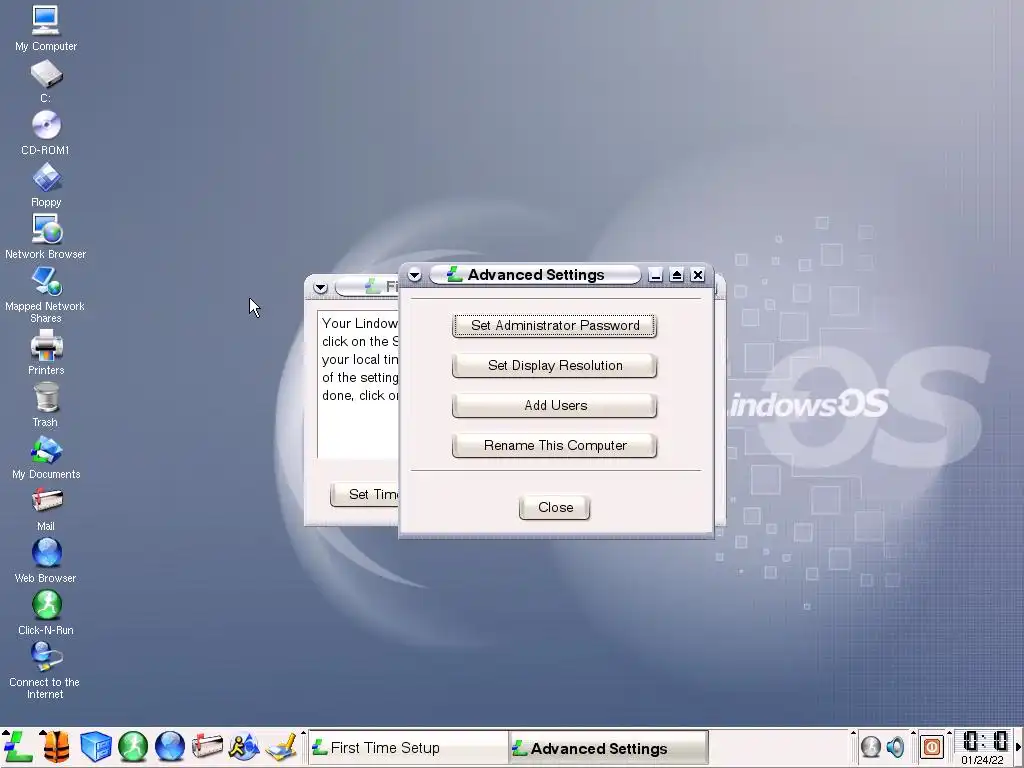This screenshot has height=768, width=1024.
Task: Close the Advanced Settings dialog via Close button
Action: (554, 507)
